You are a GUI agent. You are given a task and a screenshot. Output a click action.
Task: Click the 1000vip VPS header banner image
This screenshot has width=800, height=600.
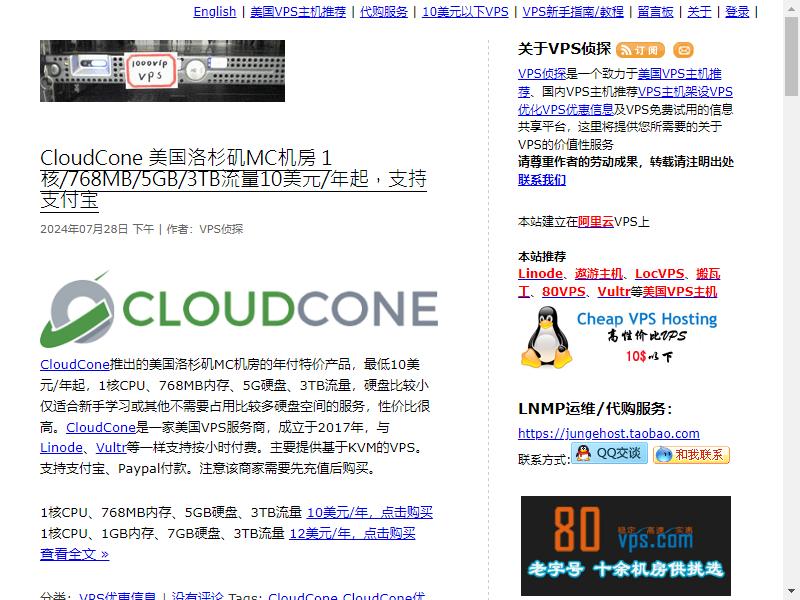[162, 71]
